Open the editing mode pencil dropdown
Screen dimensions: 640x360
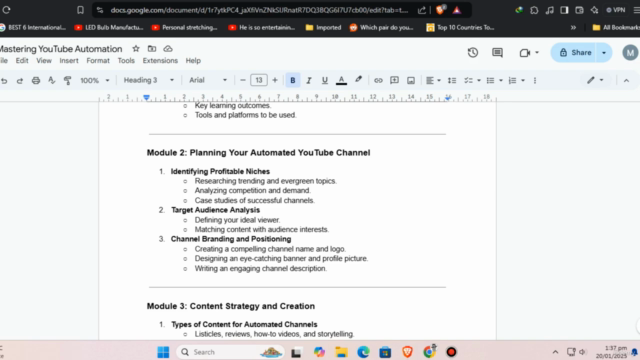595,80
